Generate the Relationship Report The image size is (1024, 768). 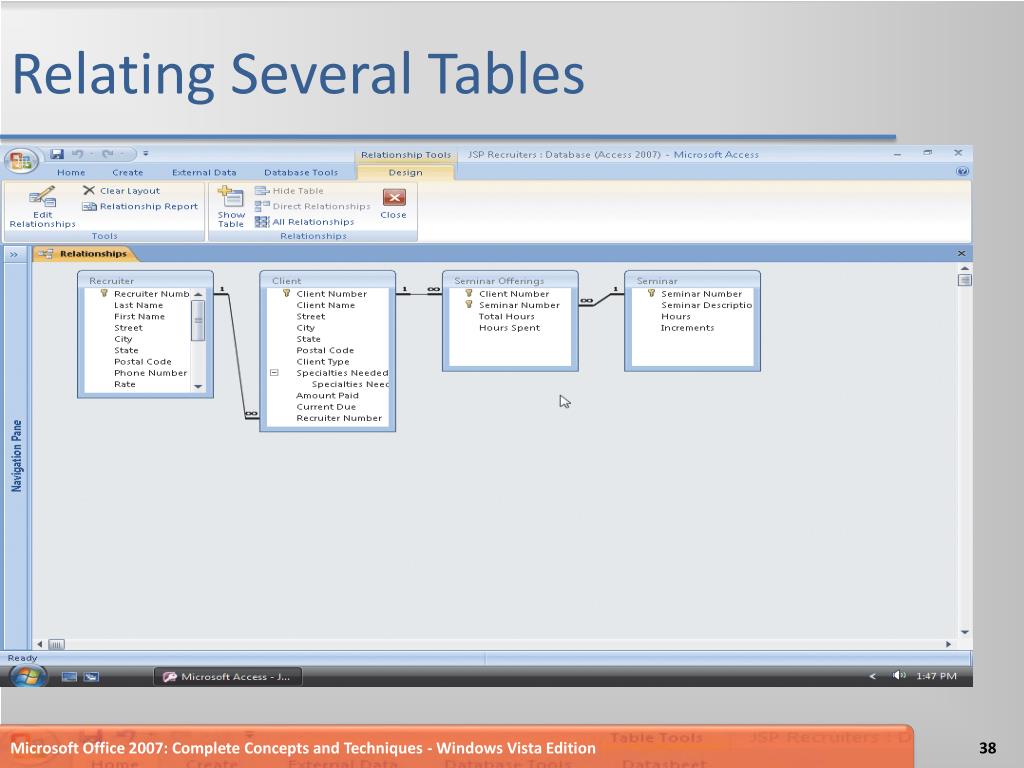tap(140, 206)
